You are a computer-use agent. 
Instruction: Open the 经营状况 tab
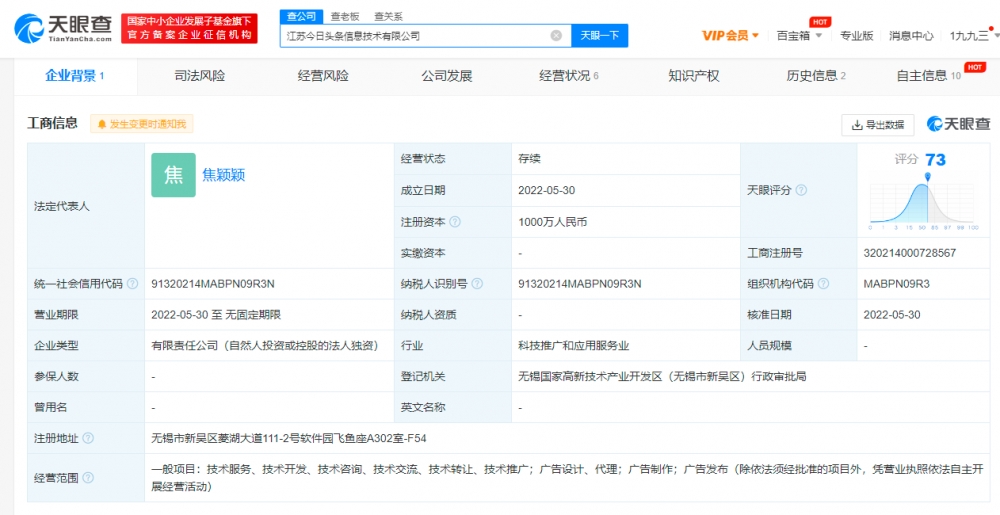[x=569, y=76]
